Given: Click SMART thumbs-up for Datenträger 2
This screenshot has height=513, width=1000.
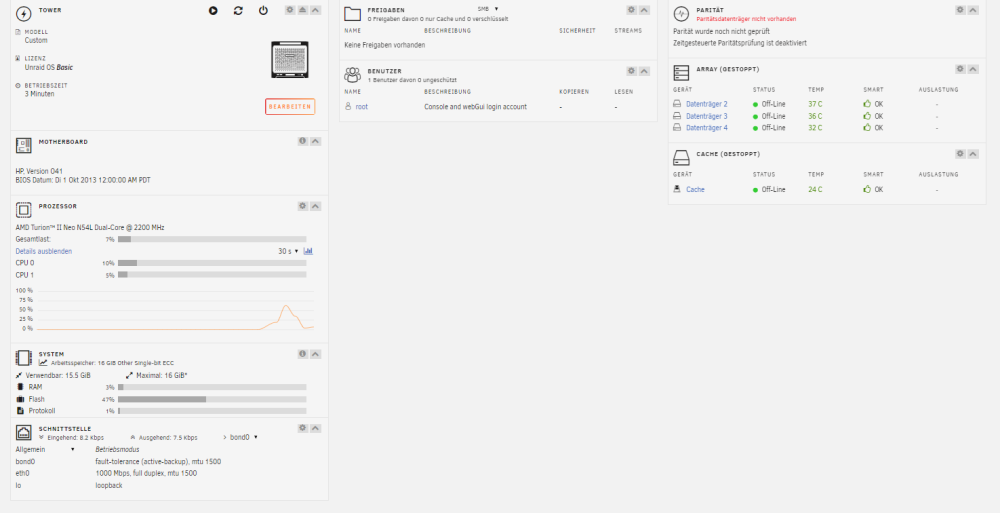Looking at the screenshot, I should (867, 103).
